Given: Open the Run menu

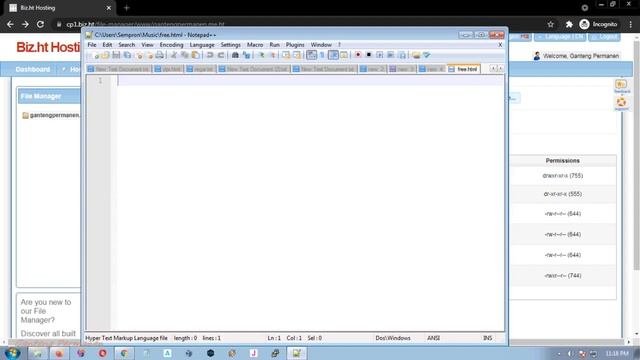Looking at the screenshot, I should (275, 45).
